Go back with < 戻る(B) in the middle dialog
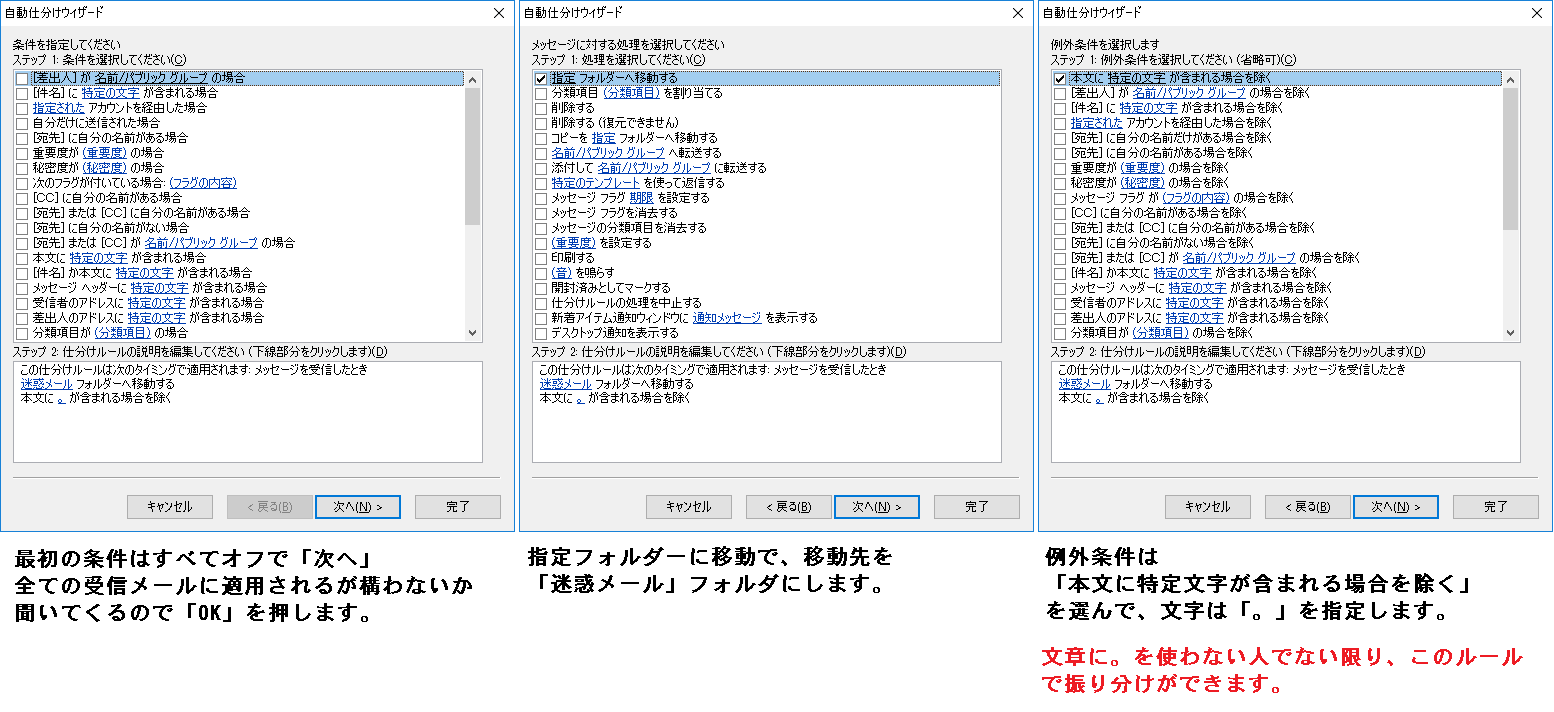The height and width of the screenshot is (712, 1554). [x=788, y=507]
